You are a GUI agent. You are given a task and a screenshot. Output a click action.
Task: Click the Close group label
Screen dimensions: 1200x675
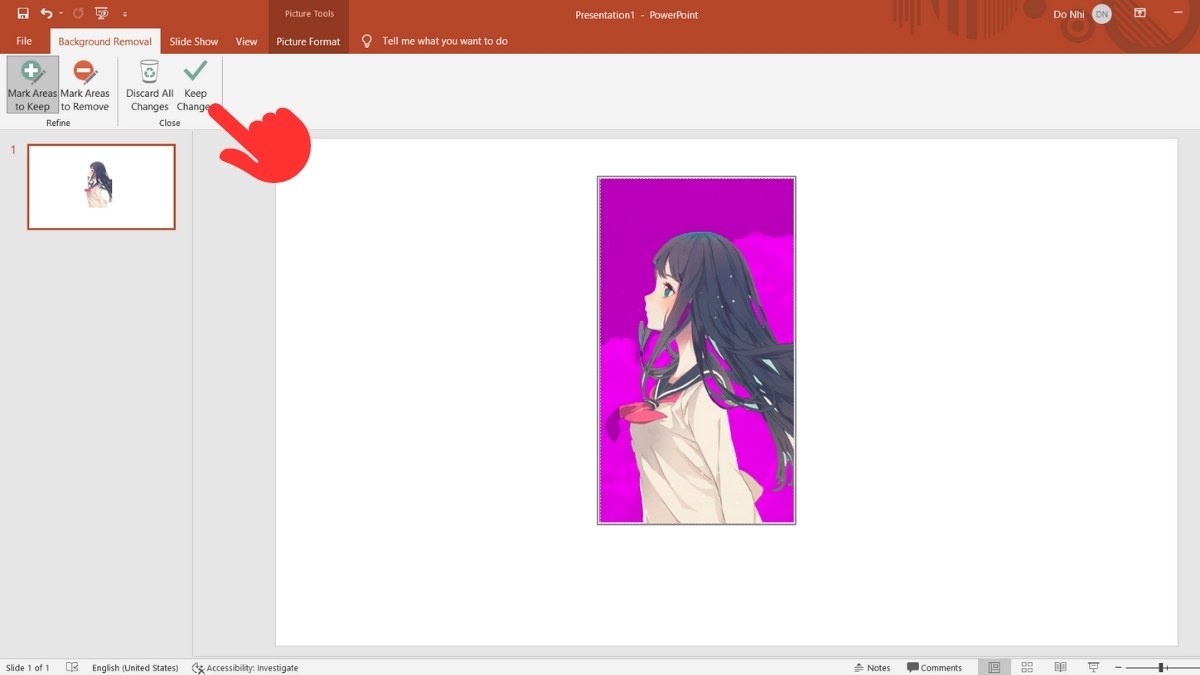tap(170, 123)
